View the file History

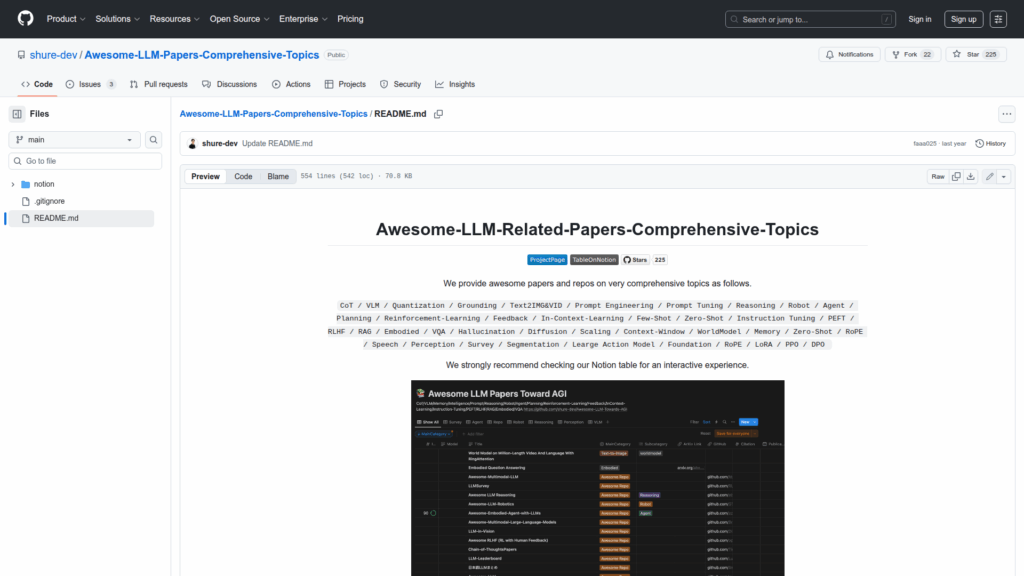pyautogui.click(x=991, y=144)
